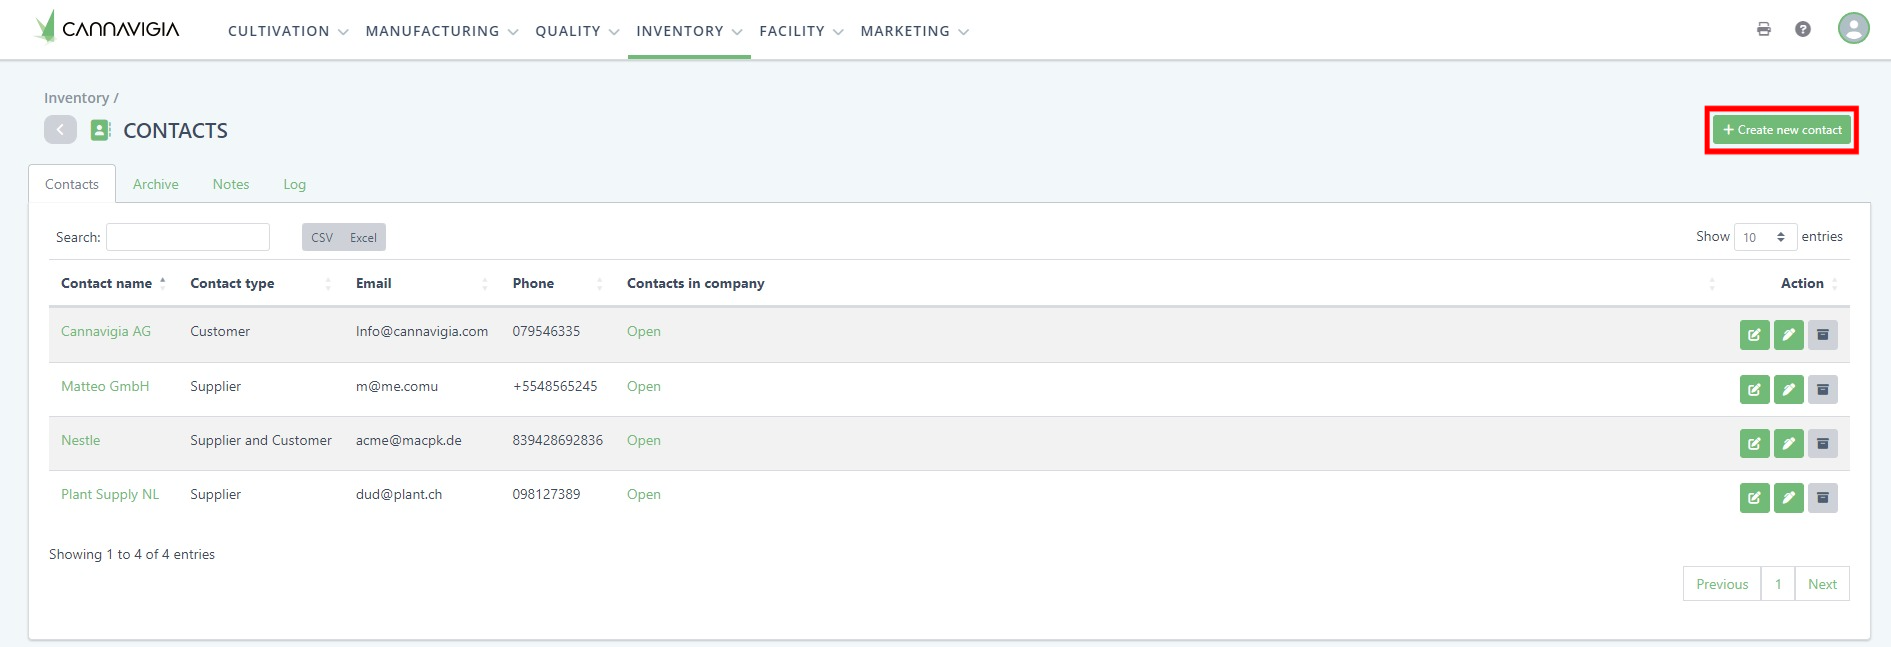
Task: Open the help question mark icon
Action: tap(1802, 29)
